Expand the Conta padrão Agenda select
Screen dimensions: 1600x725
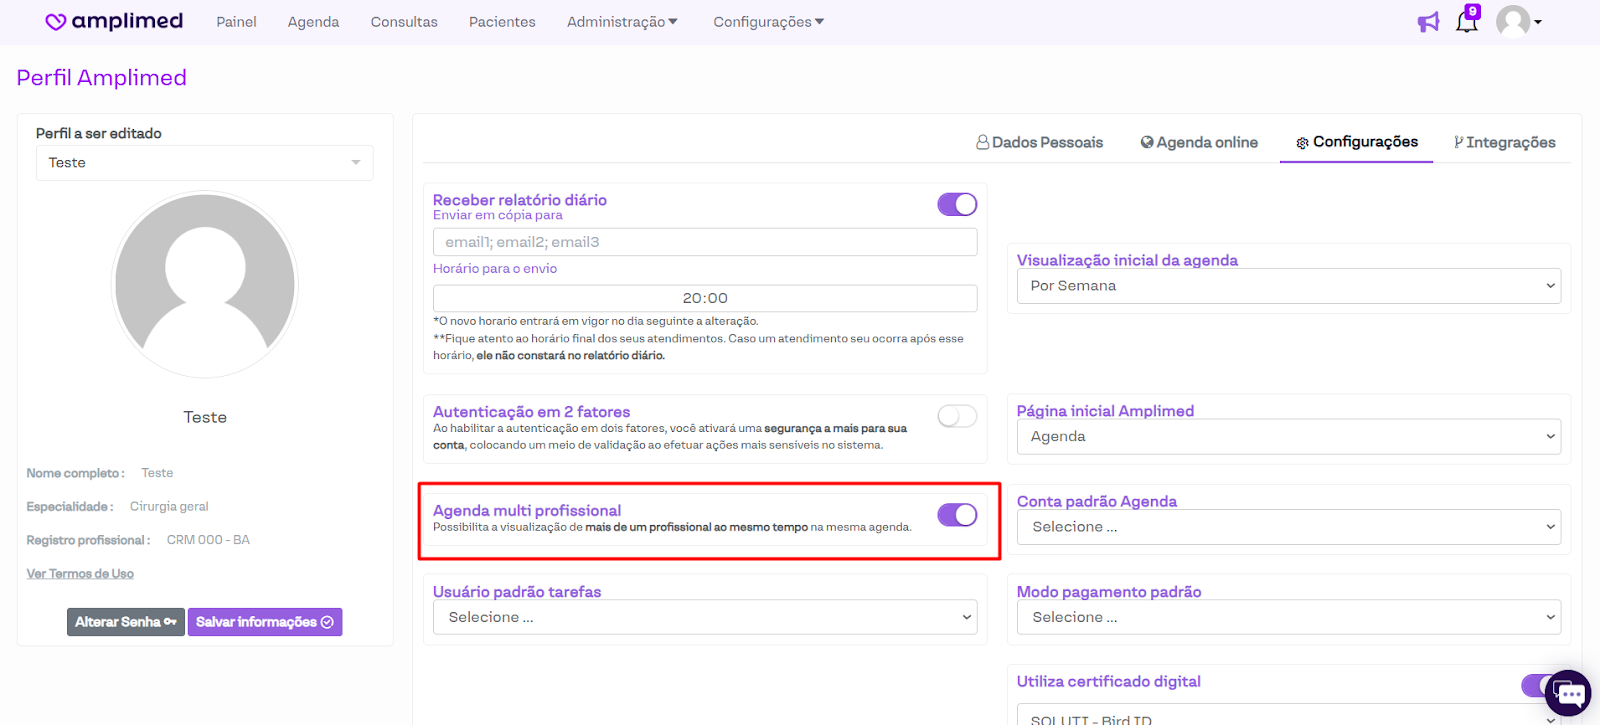pos(1288,527)
